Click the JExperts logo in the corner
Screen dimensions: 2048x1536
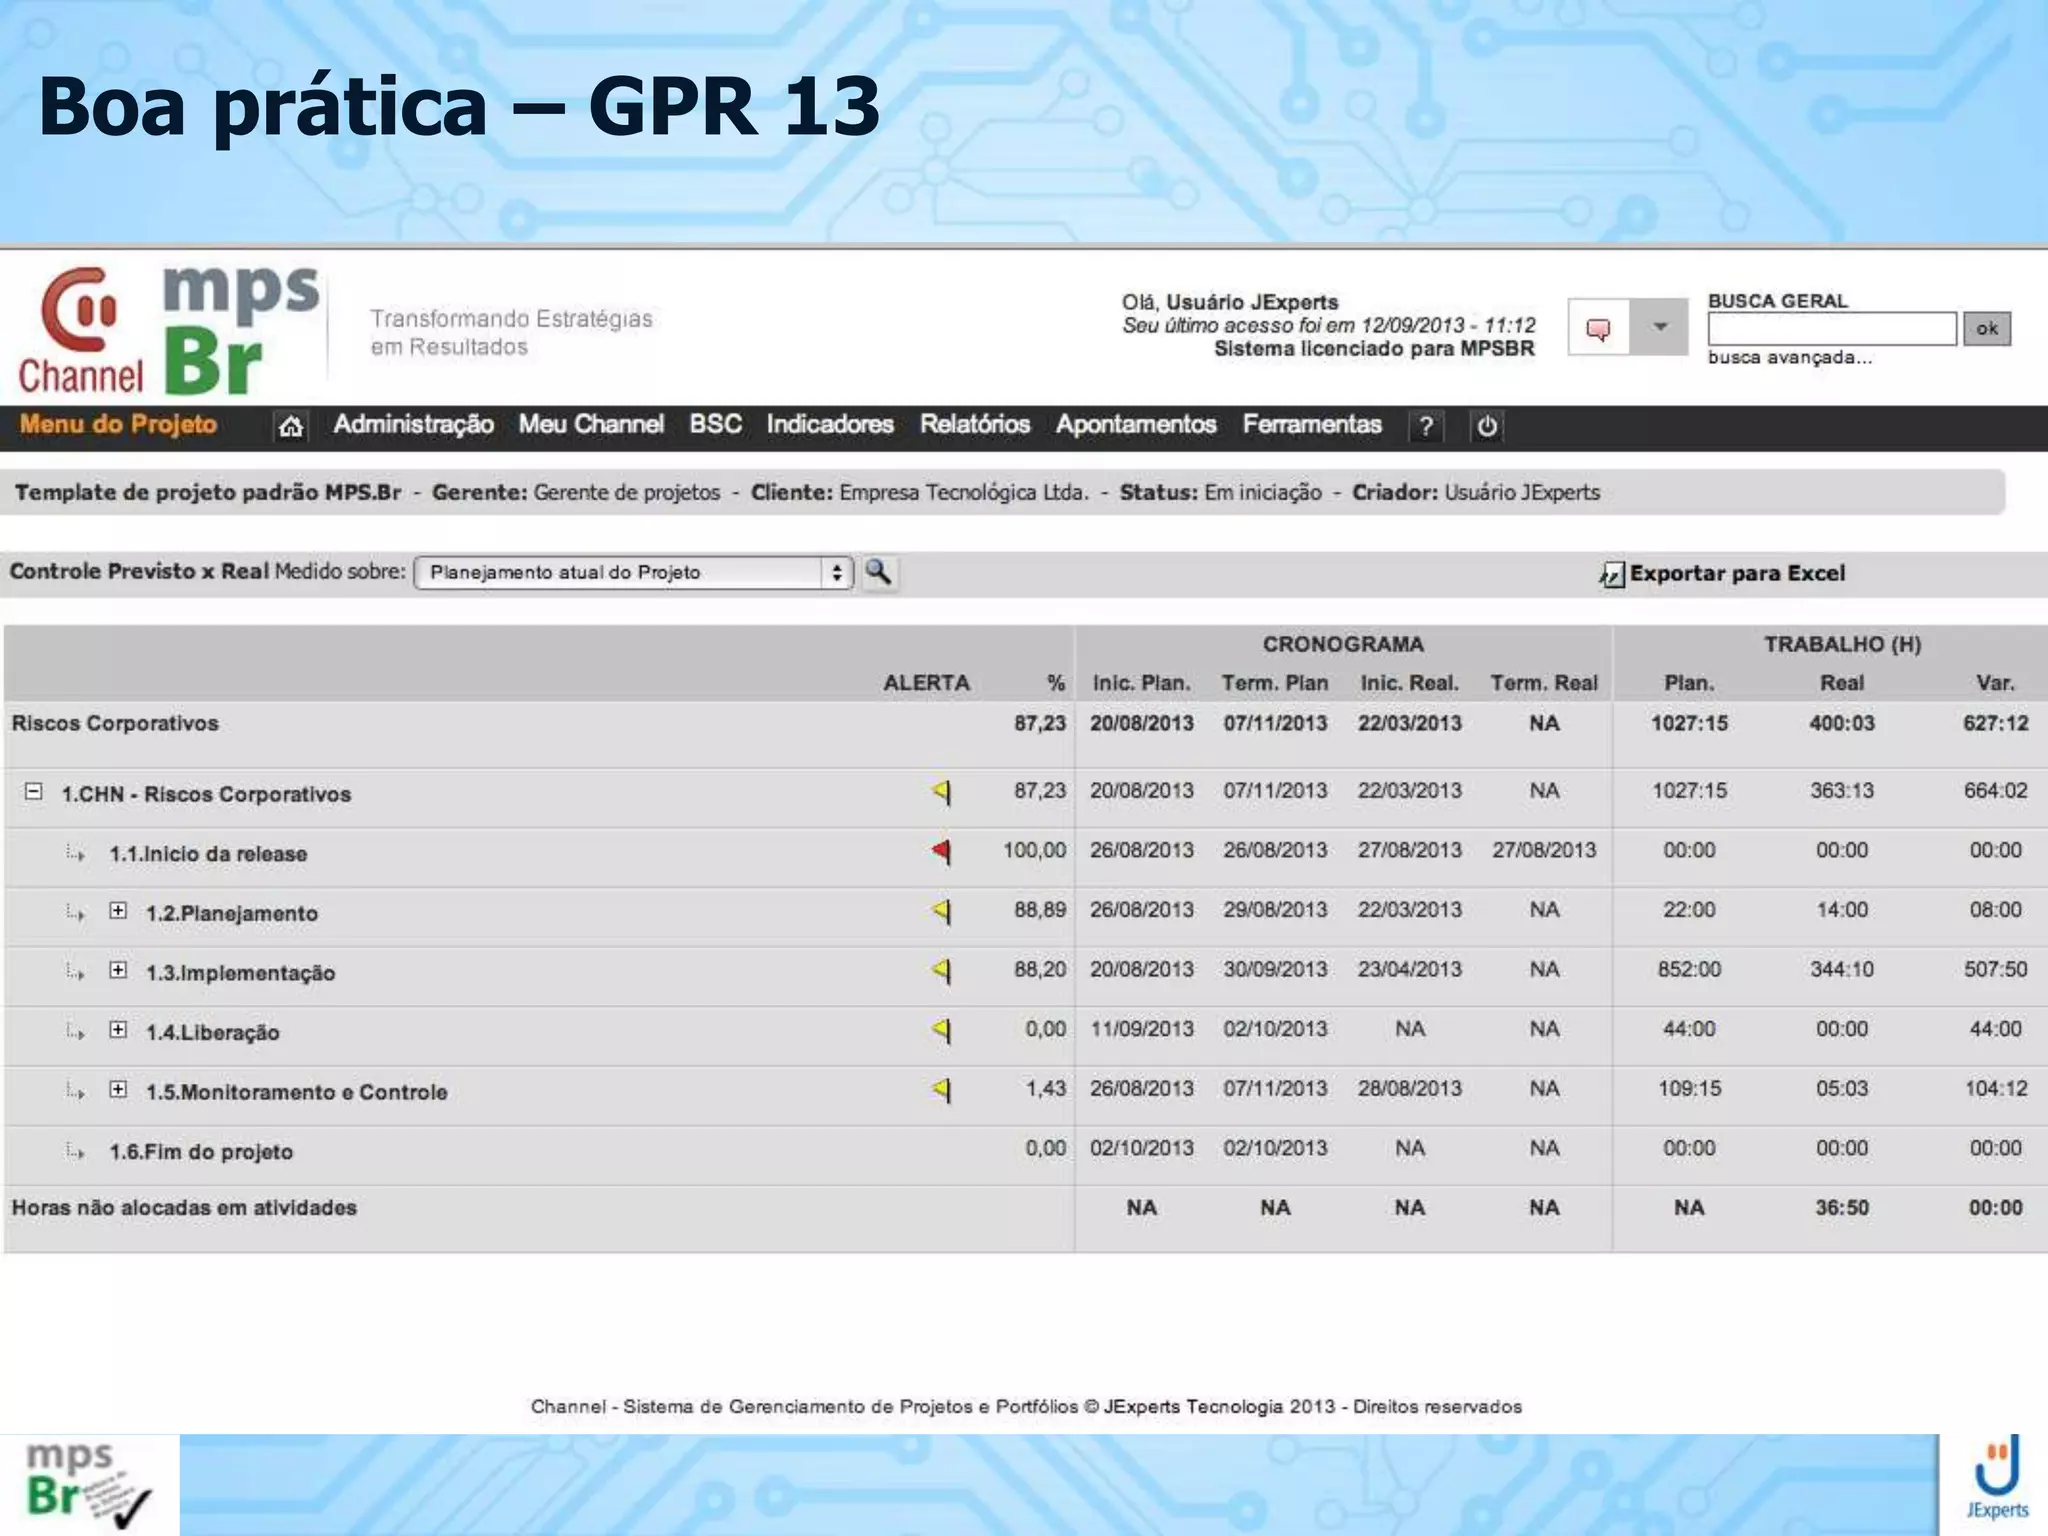pyautogui.click(x=1997, y=1479)
